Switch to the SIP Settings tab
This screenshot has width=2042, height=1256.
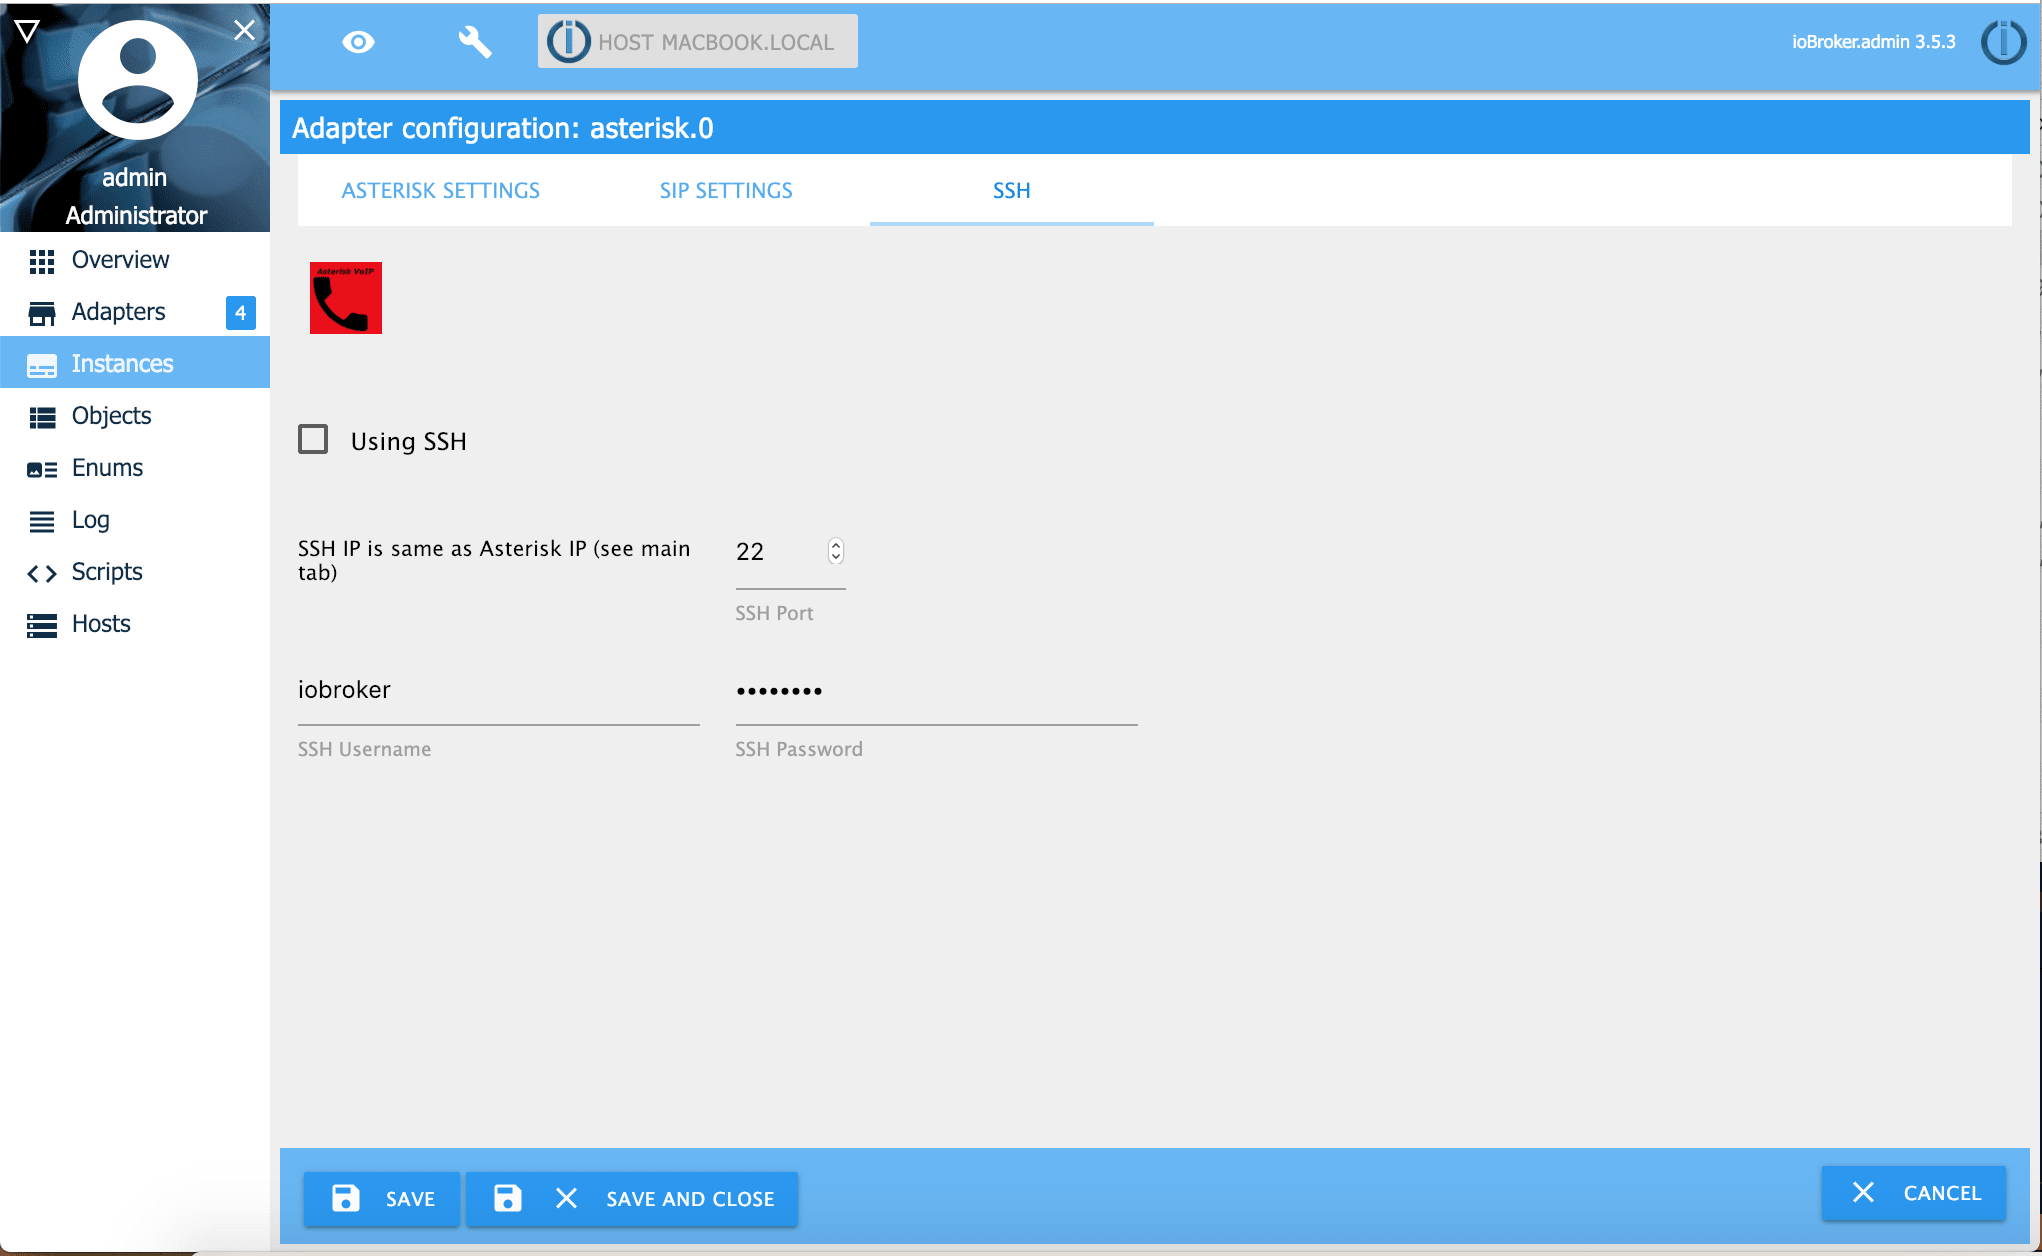tap(726, 190)
